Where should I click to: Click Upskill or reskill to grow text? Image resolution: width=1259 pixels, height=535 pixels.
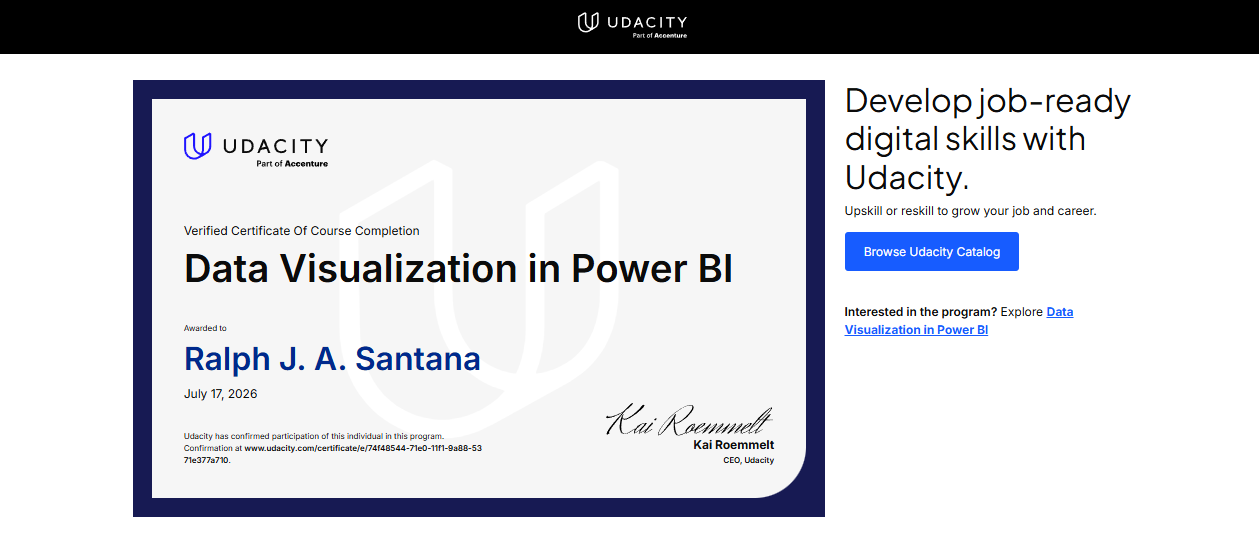[x=971, y=211]
